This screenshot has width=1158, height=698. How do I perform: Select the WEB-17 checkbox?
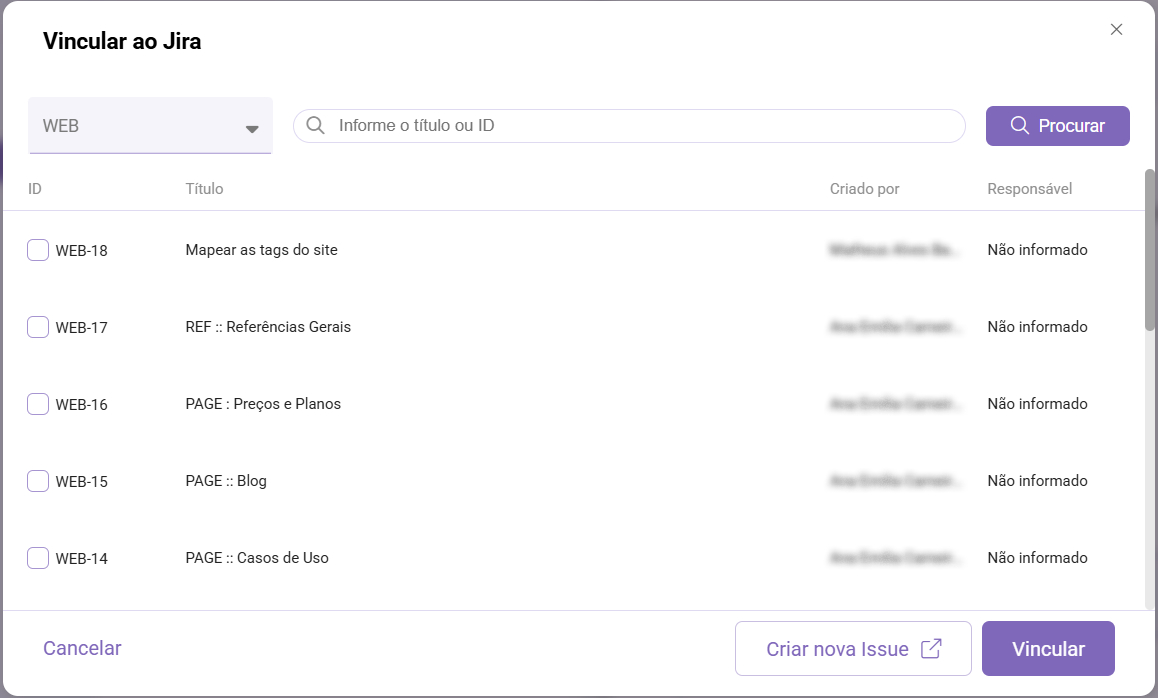pos(38,327)
